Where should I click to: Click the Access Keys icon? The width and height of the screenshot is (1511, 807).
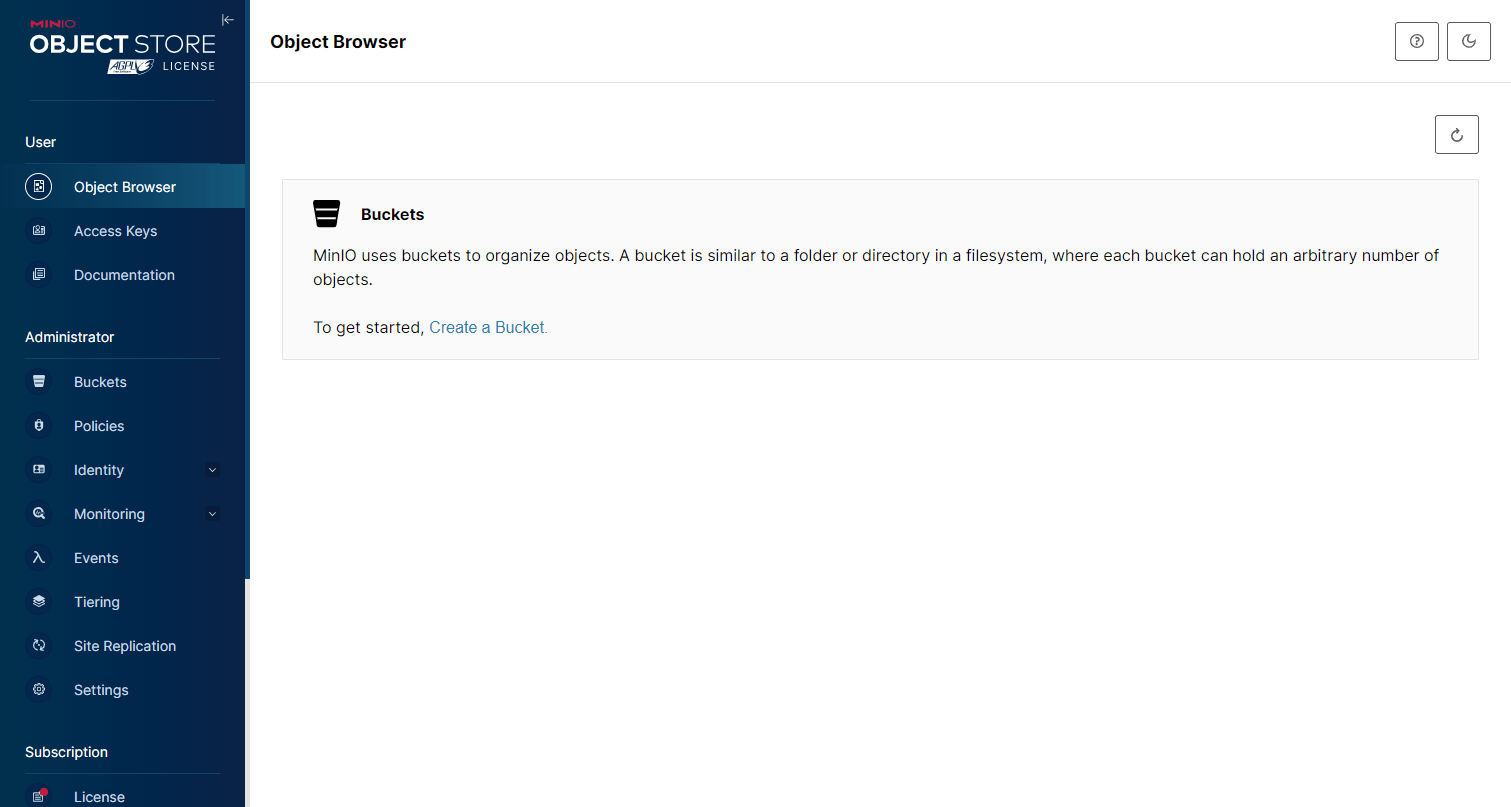[x=38, y=231]
